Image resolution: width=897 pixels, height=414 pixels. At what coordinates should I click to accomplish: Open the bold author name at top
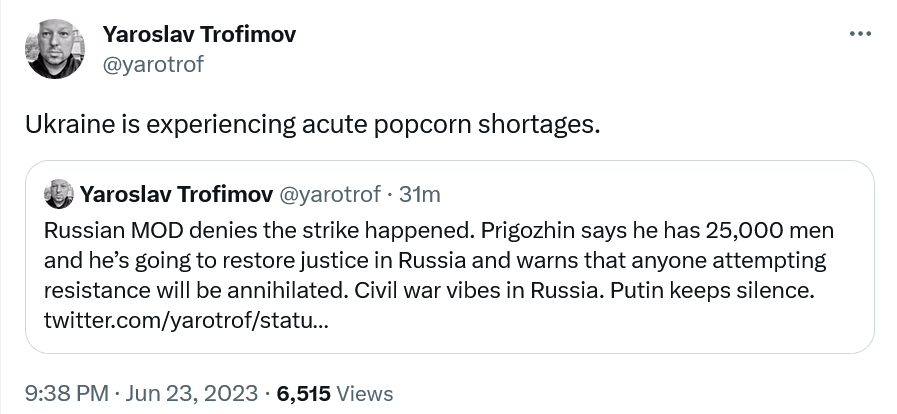(199, 35)
